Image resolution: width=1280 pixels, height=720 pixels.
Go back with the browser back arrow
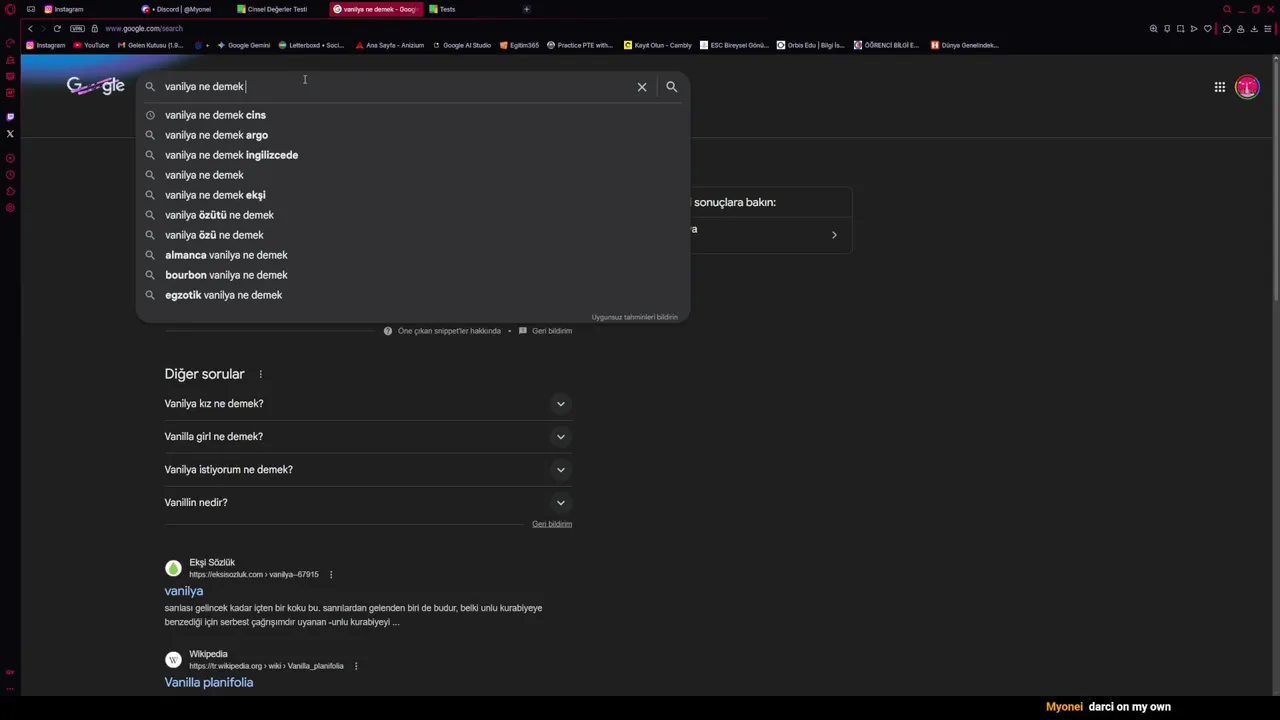tap(30, 28)
